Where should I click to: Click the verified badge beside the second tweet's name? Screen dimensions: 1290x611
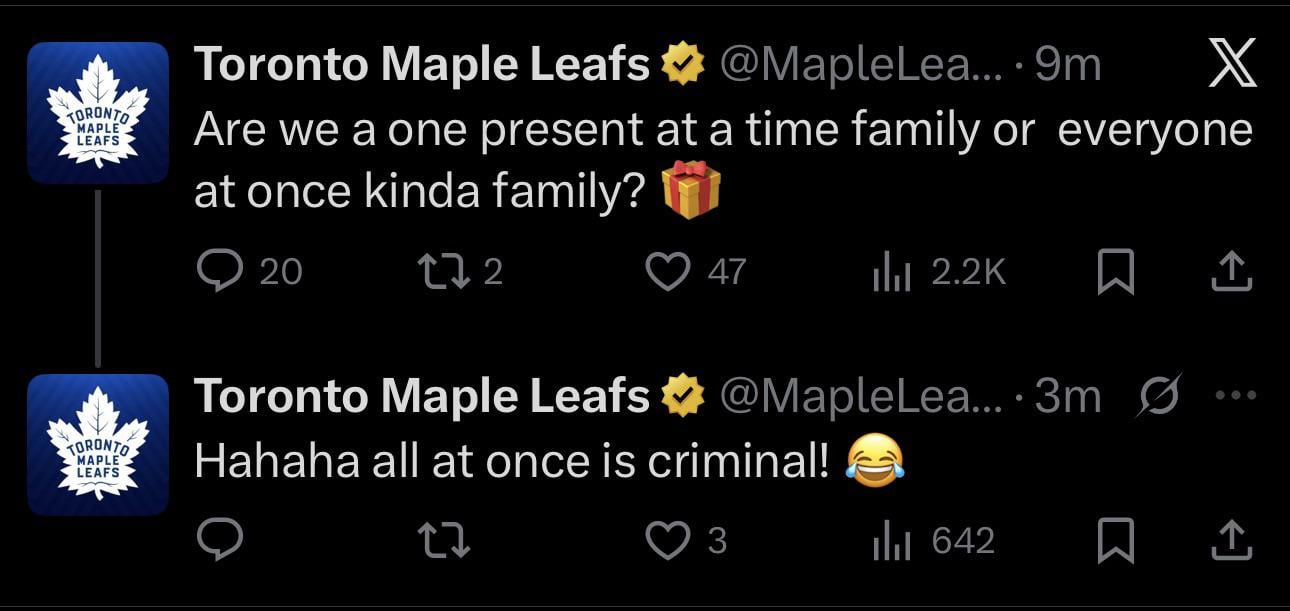684,395
